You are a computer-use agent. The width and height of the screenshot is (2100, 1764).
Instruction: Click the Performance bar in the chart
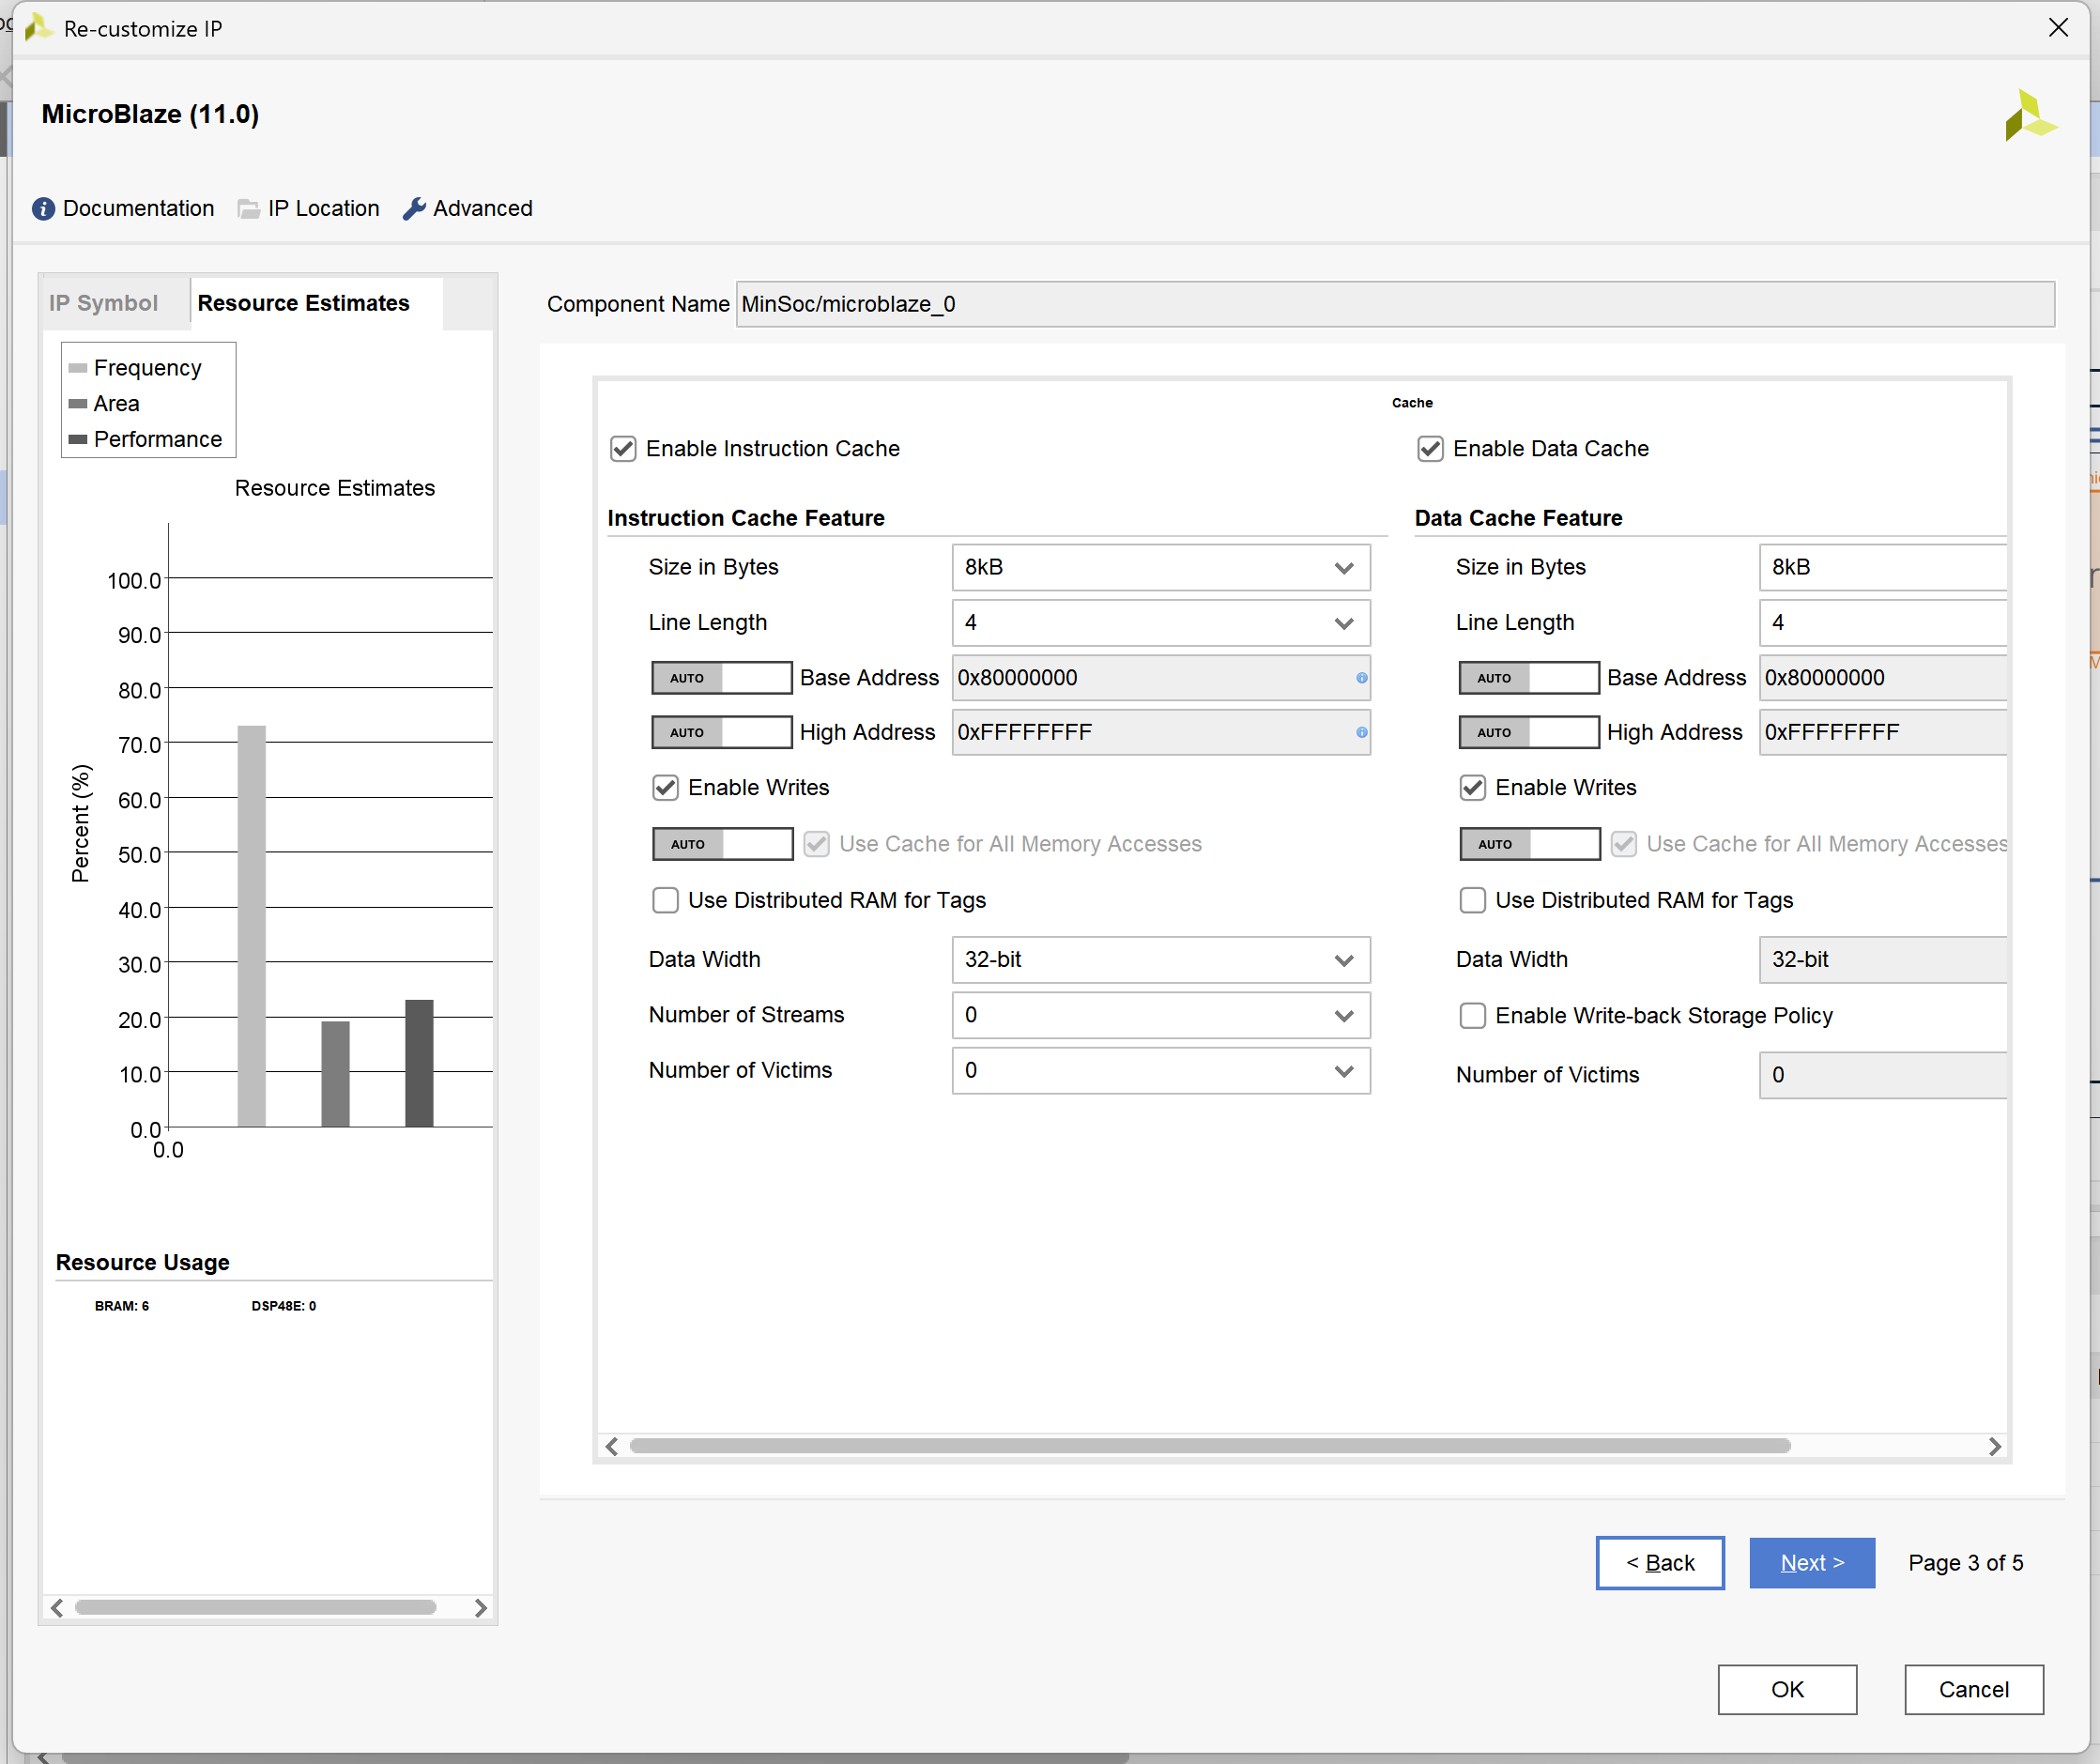419,1063
